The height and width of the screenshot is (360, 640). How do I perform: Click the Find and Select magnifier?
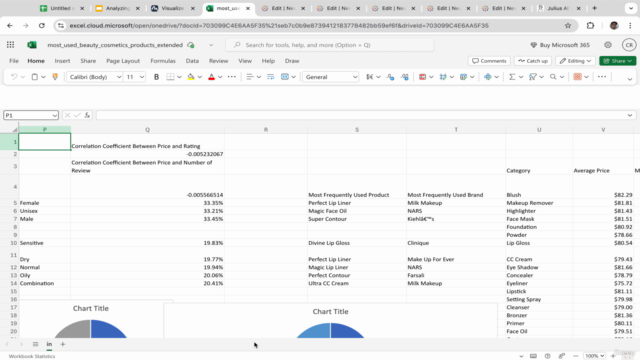pyautogui.click(x=553, y=77)
